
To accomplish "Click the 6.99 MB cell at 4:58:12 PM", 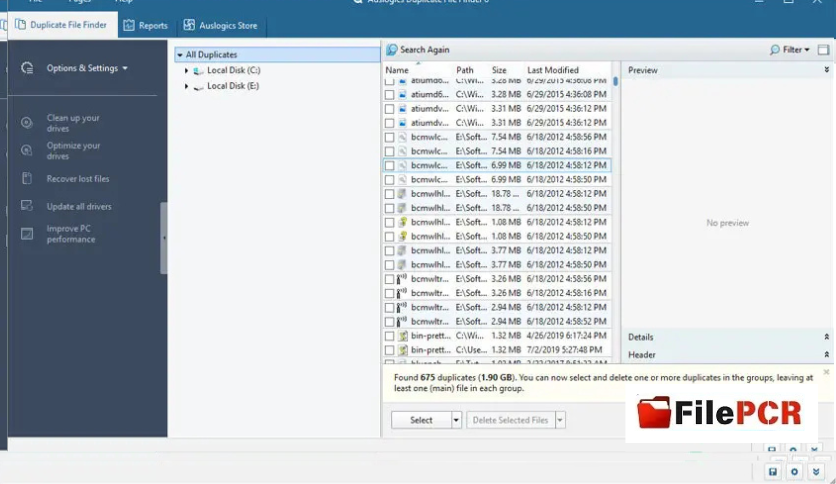I will click(506, 165).
